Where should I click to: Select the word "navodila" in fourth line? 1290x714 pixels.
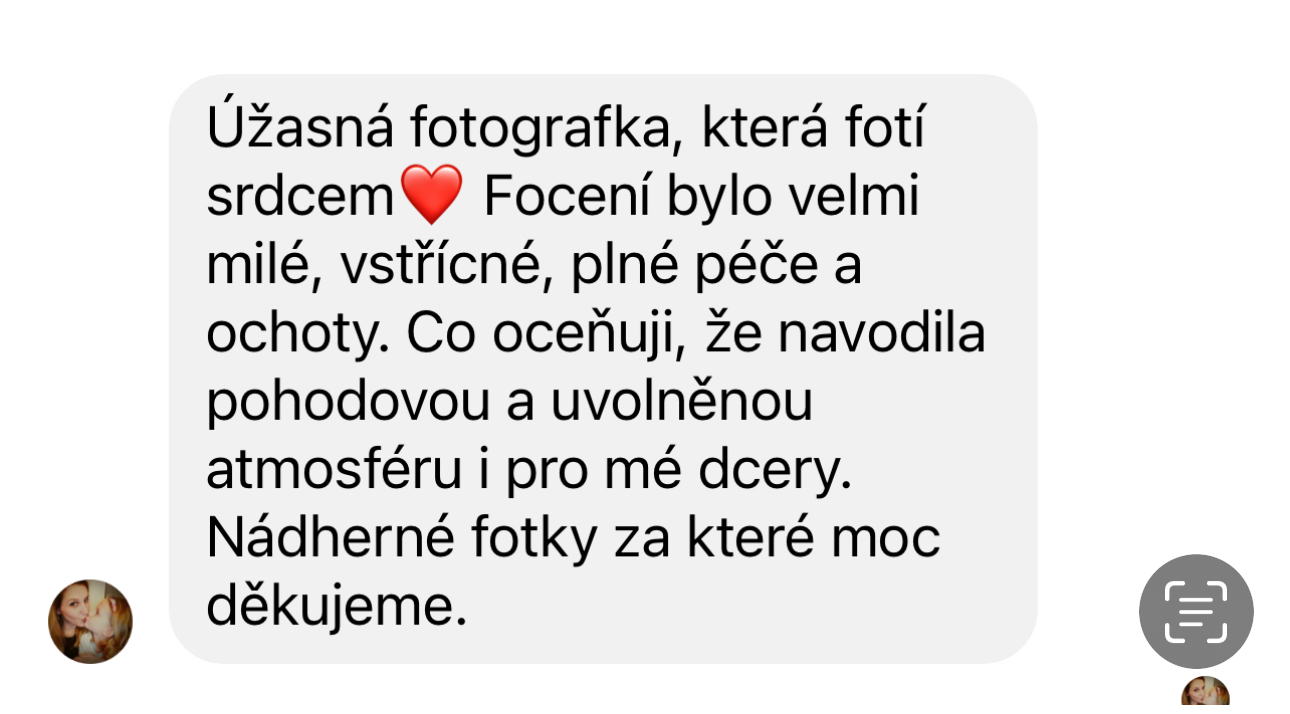click(x=882, y=334)
